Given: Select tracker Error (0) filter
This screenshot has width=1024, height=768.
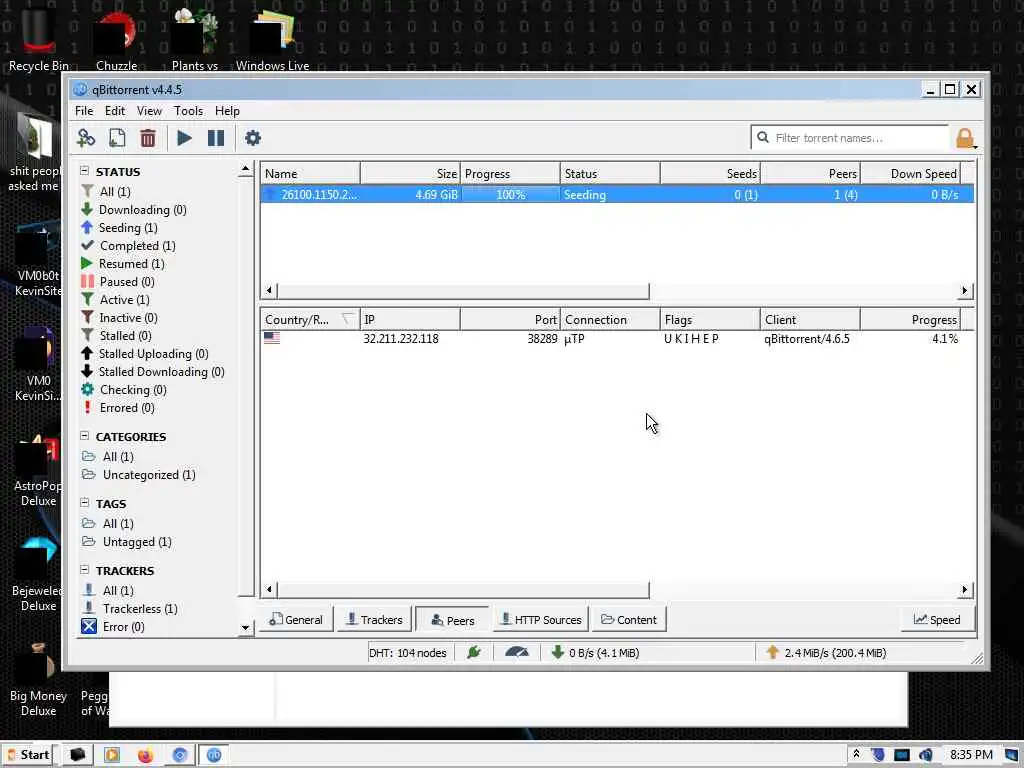Looking at the screenshot, I should (x=113, y=627).
